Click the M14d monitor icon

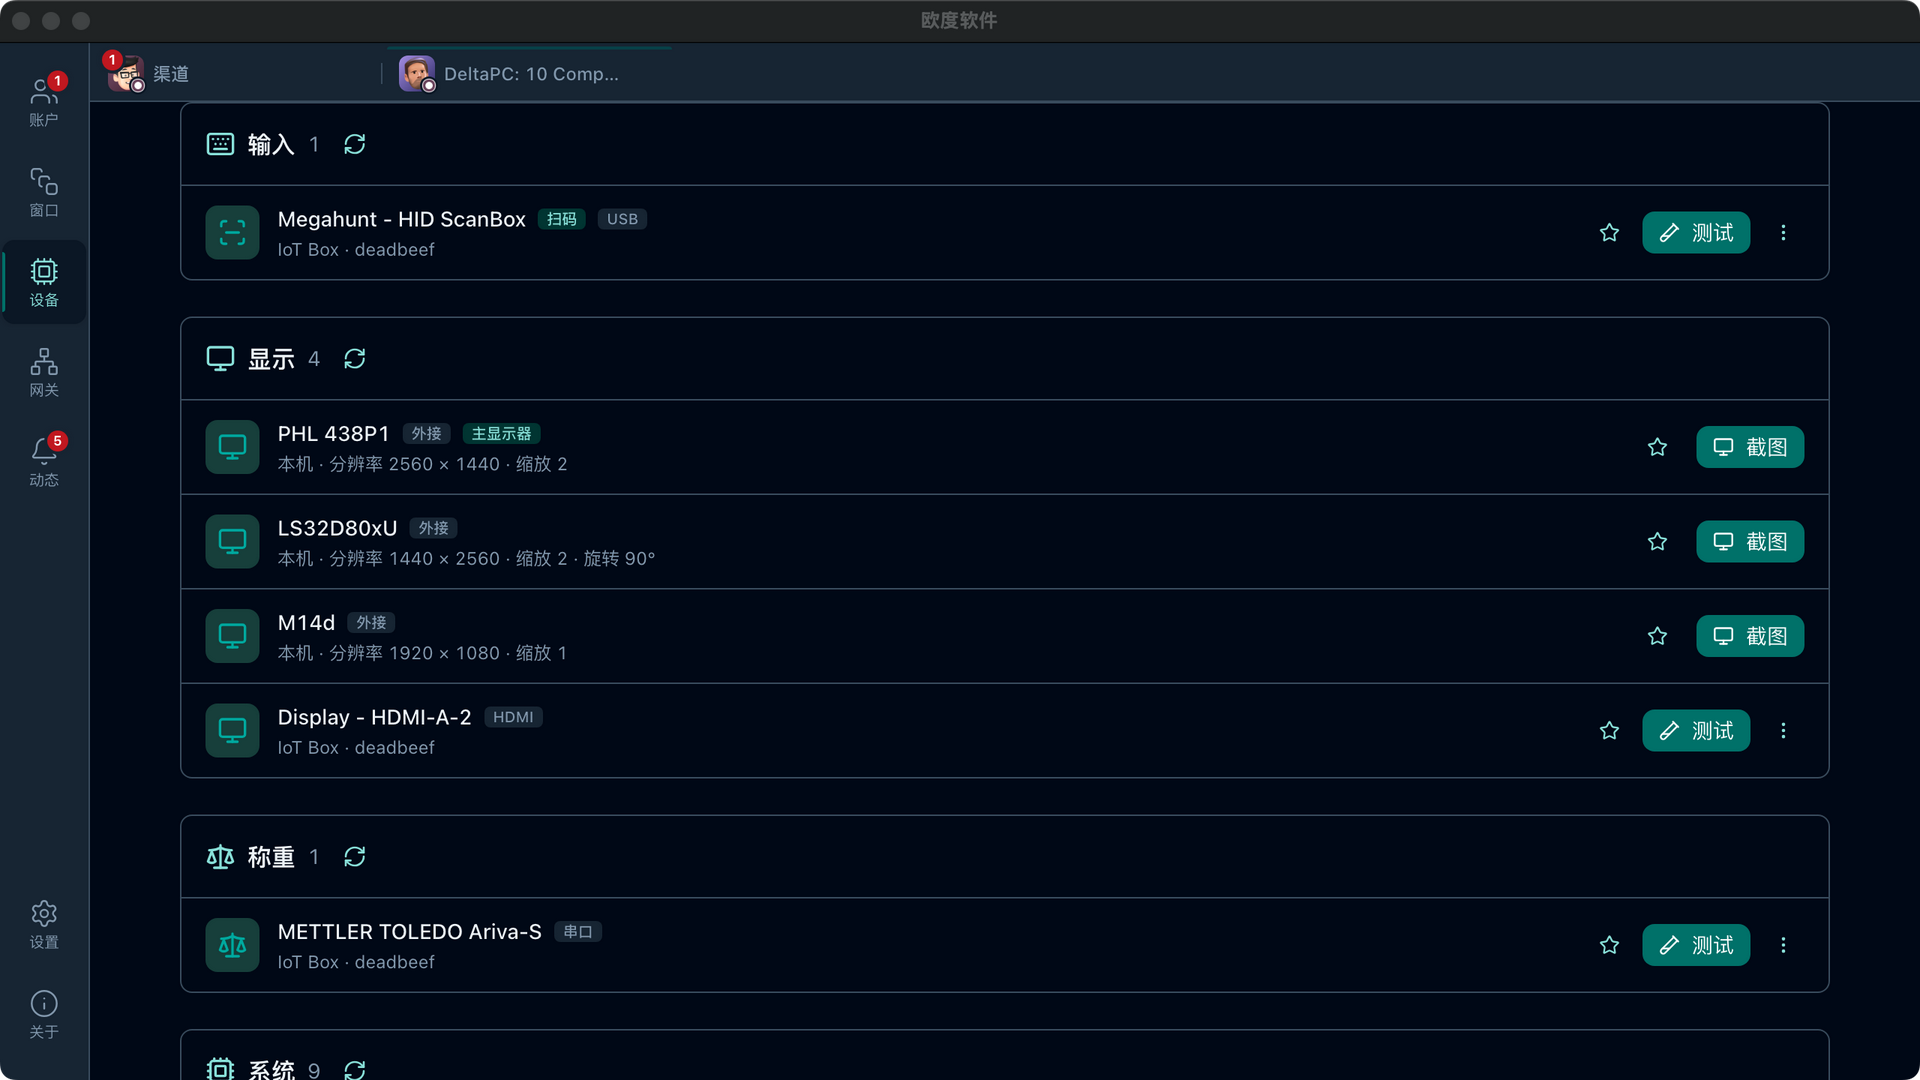point(232,636)
